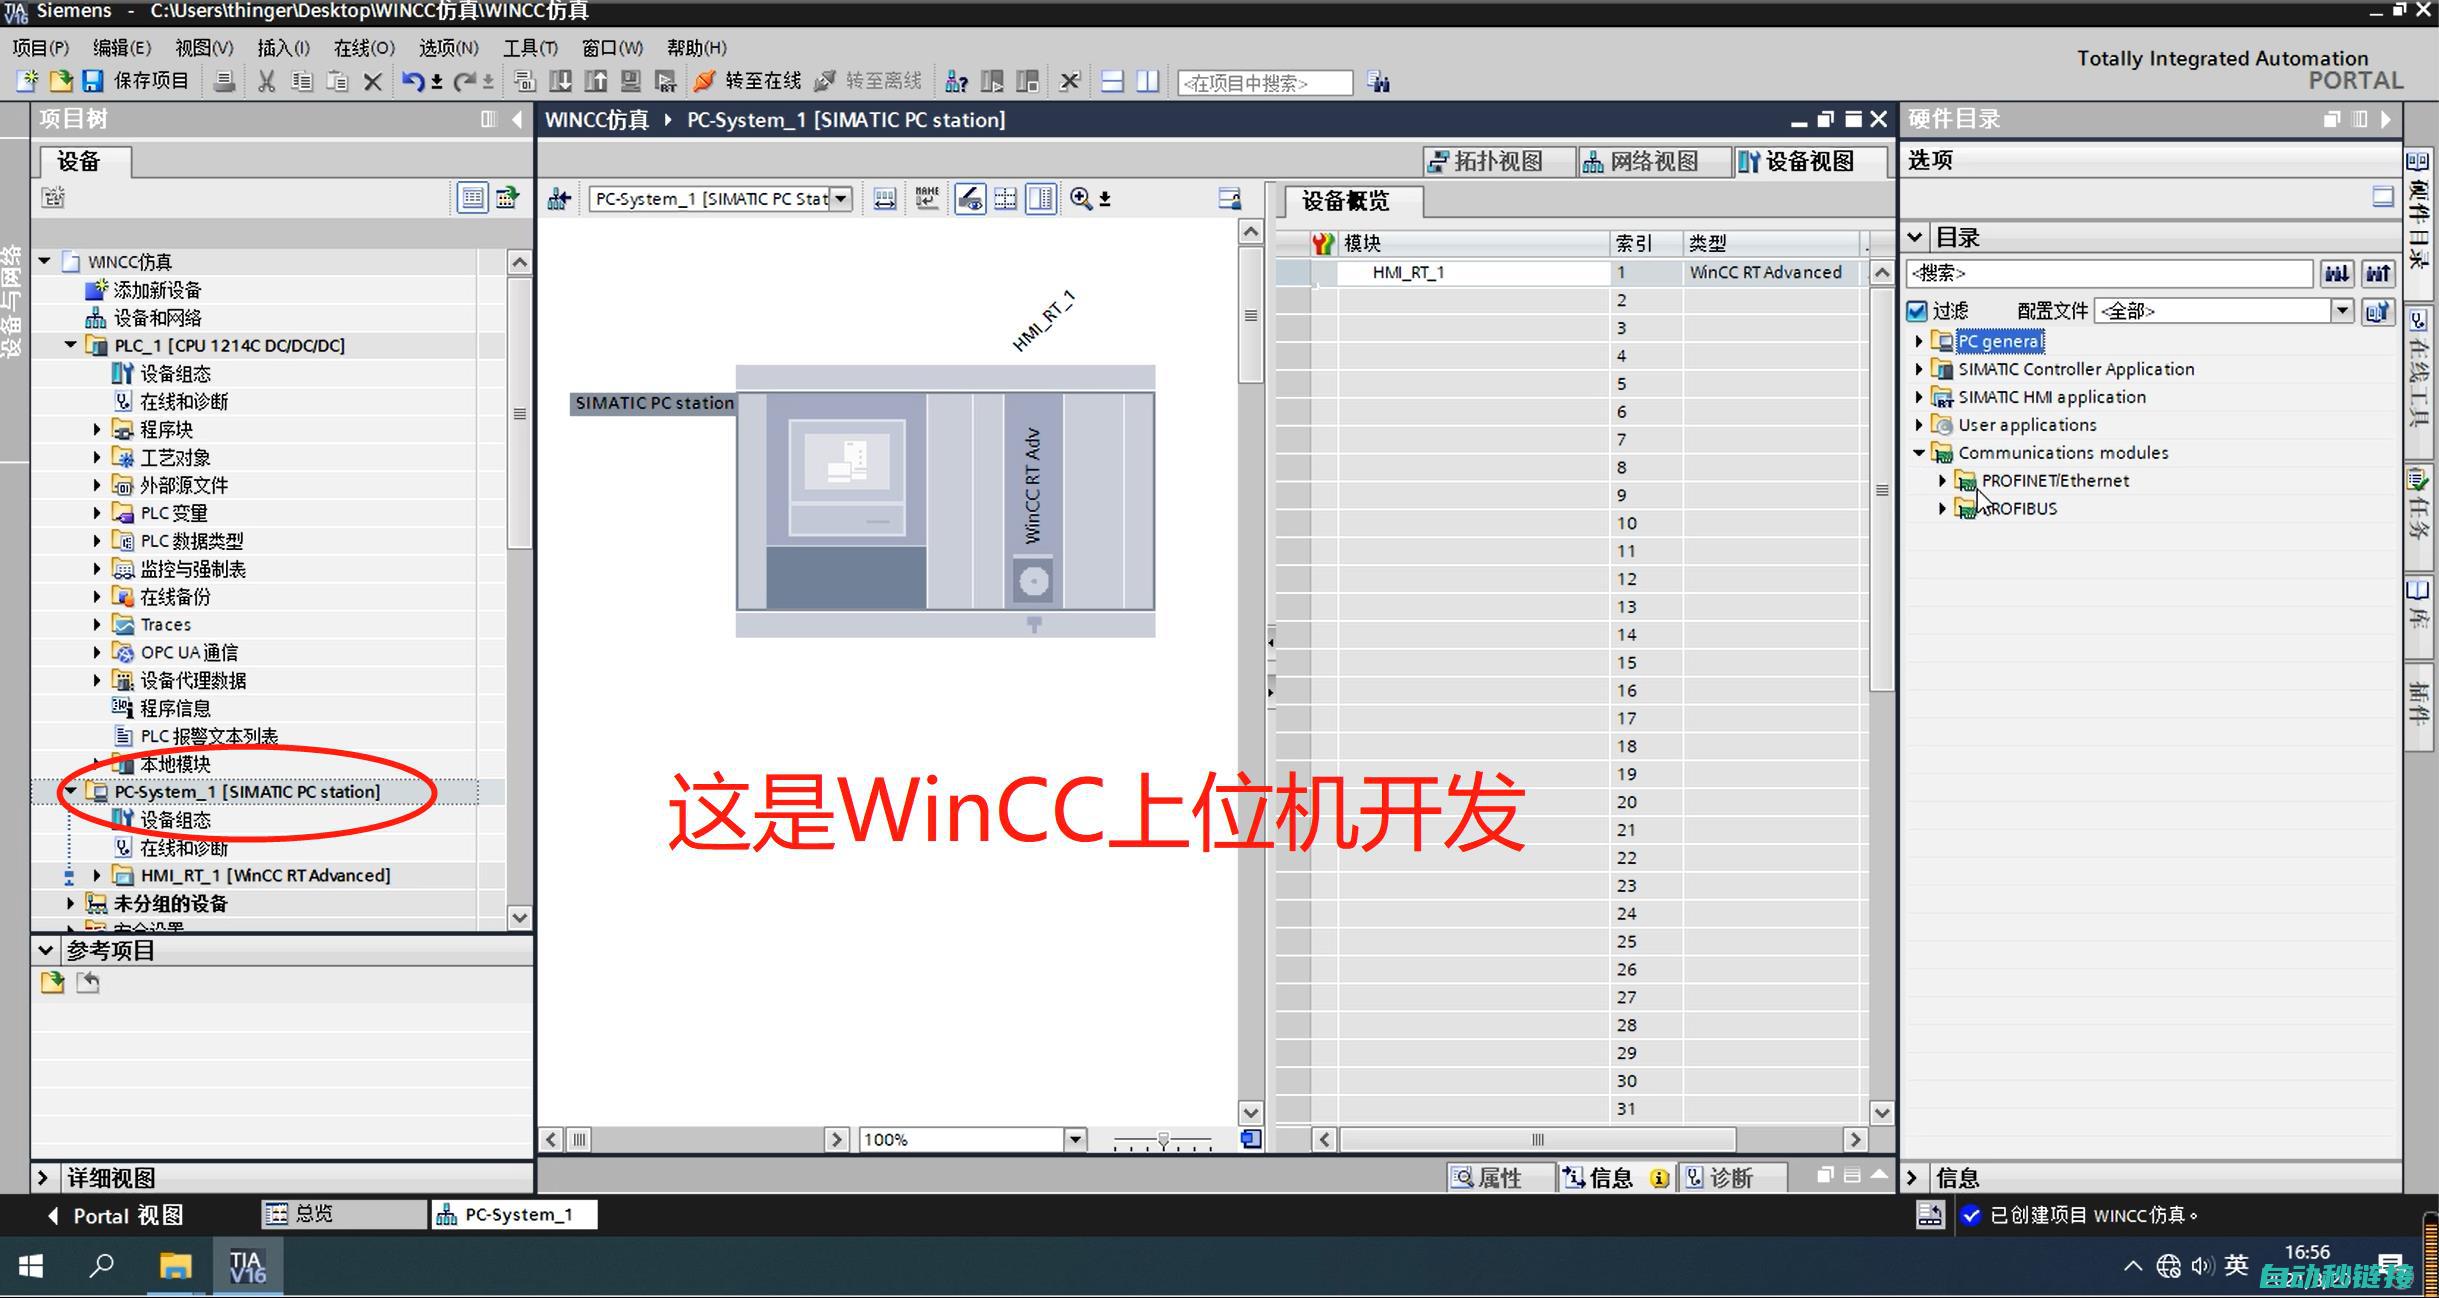Expand the 详细视图 details panel
Viewport: 2439px width, 1298px height.
click(43, 1178)
